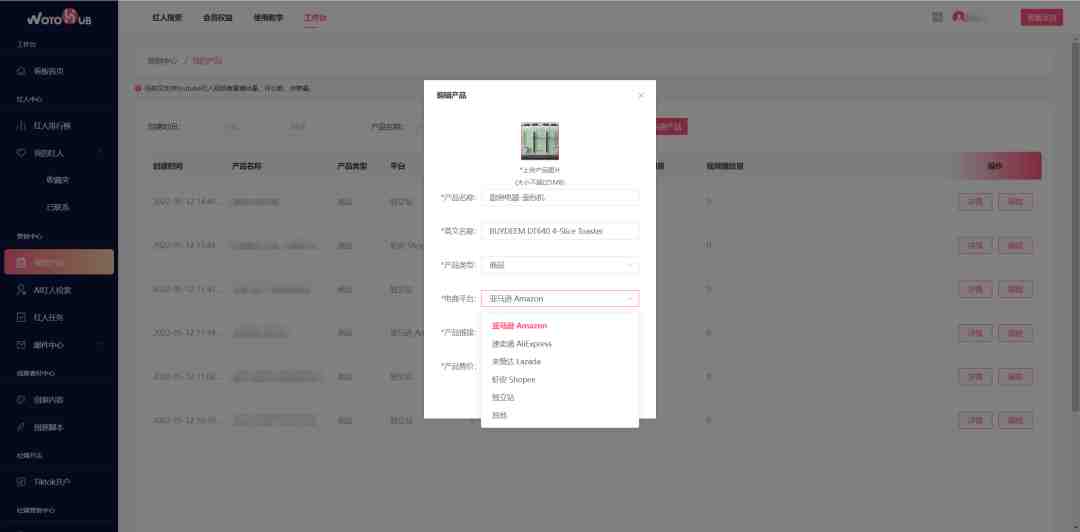
Task: Open the 视频脚本 pen icon
Action: point(21,427)
